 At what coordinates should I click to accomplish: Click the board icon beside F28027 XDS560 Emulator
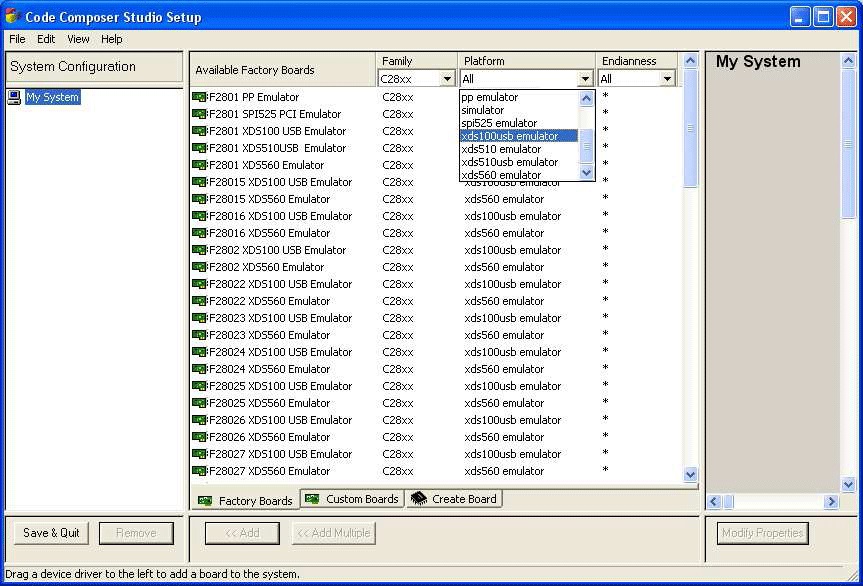click(x=199, y=472)
